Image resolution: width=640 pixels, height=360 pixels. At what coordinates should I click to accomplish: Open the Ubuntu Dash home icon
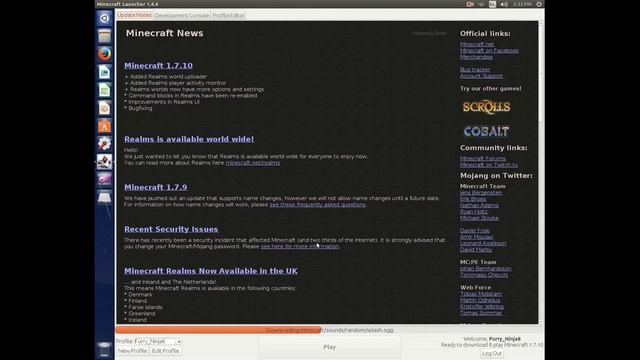104,18
